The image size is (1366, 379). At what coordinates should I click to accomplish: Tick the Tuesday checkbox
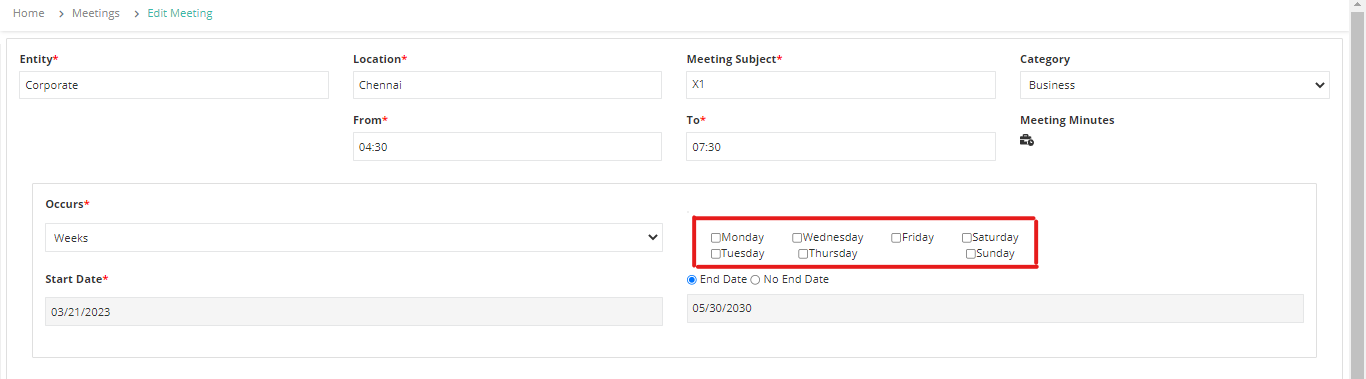(x=716, y=254)
